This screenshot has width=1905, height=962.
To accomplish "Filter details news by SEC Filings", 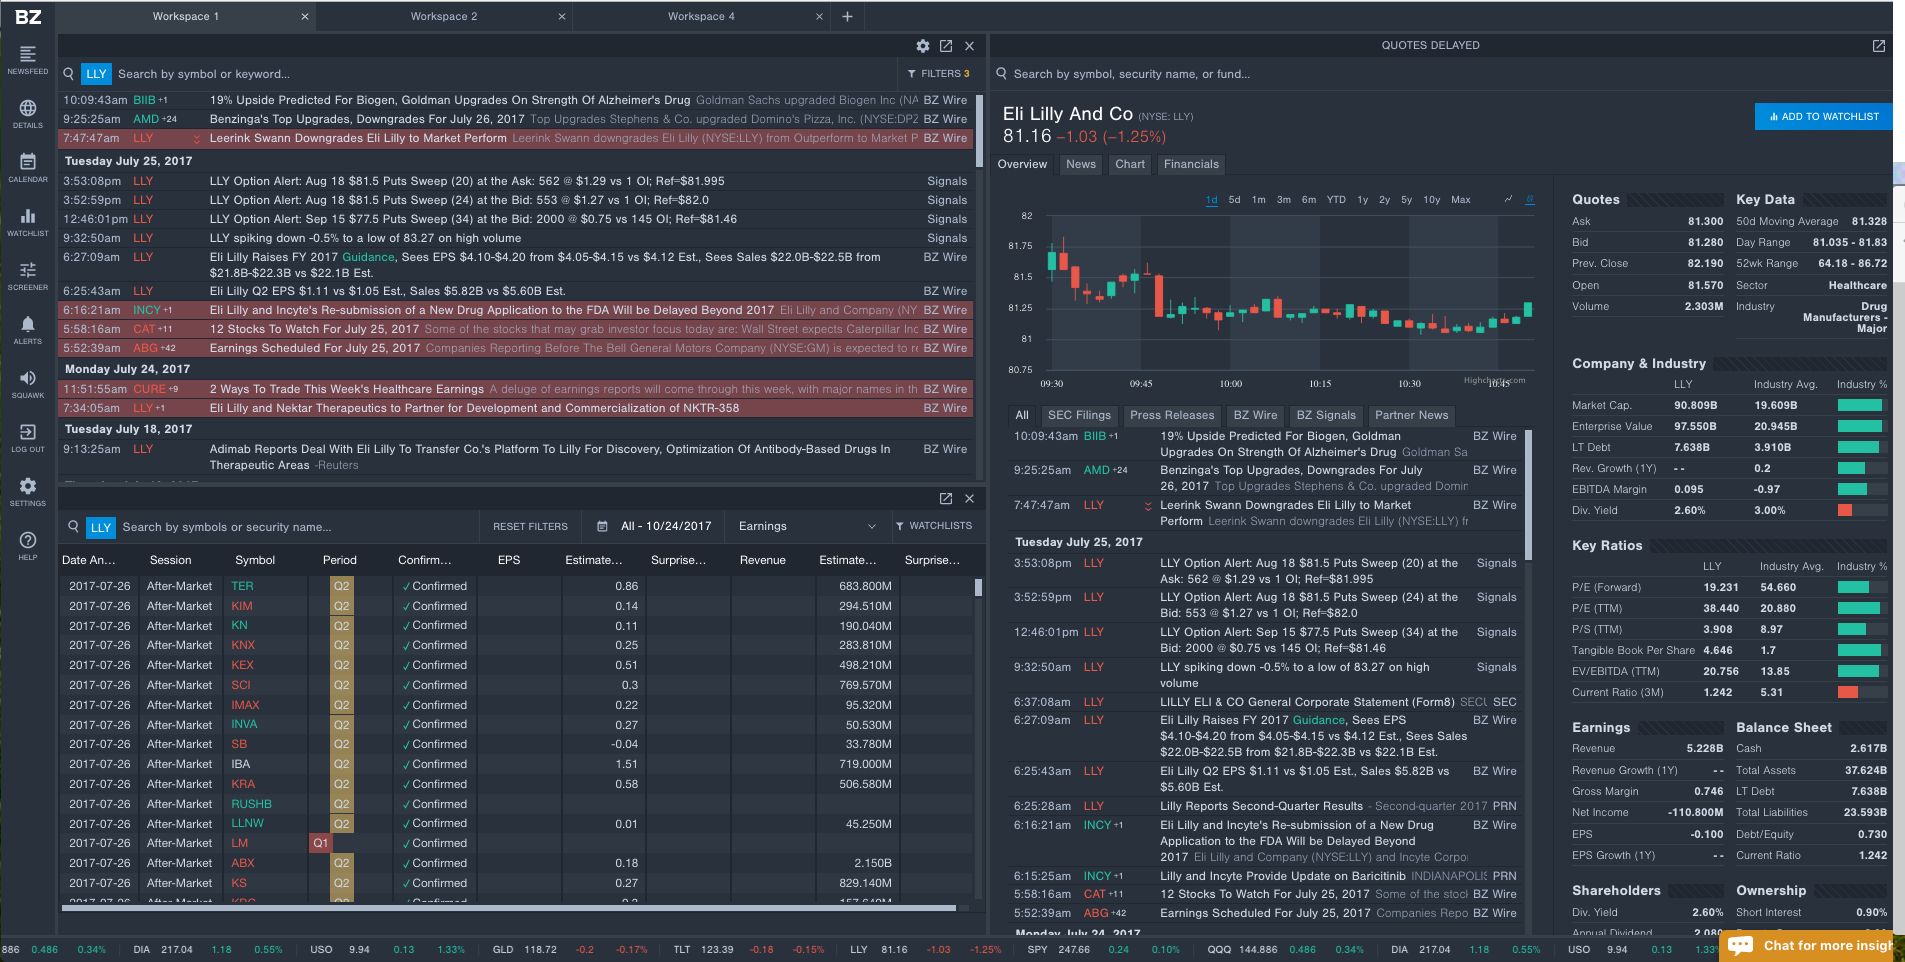I will pyautogui.click(x=1079, y=415).
